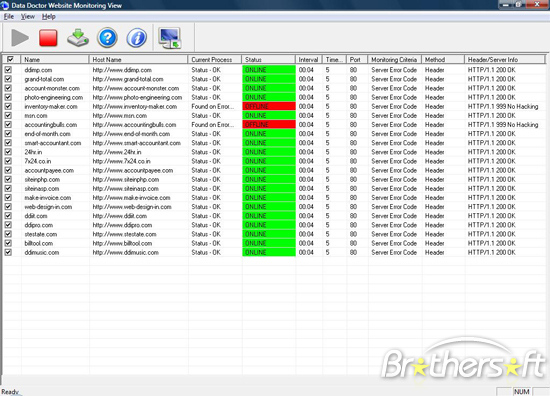Toggle checkbox for inventory-maker.com
This screenshot has height=396, width=550.
(x=8, y=106)
